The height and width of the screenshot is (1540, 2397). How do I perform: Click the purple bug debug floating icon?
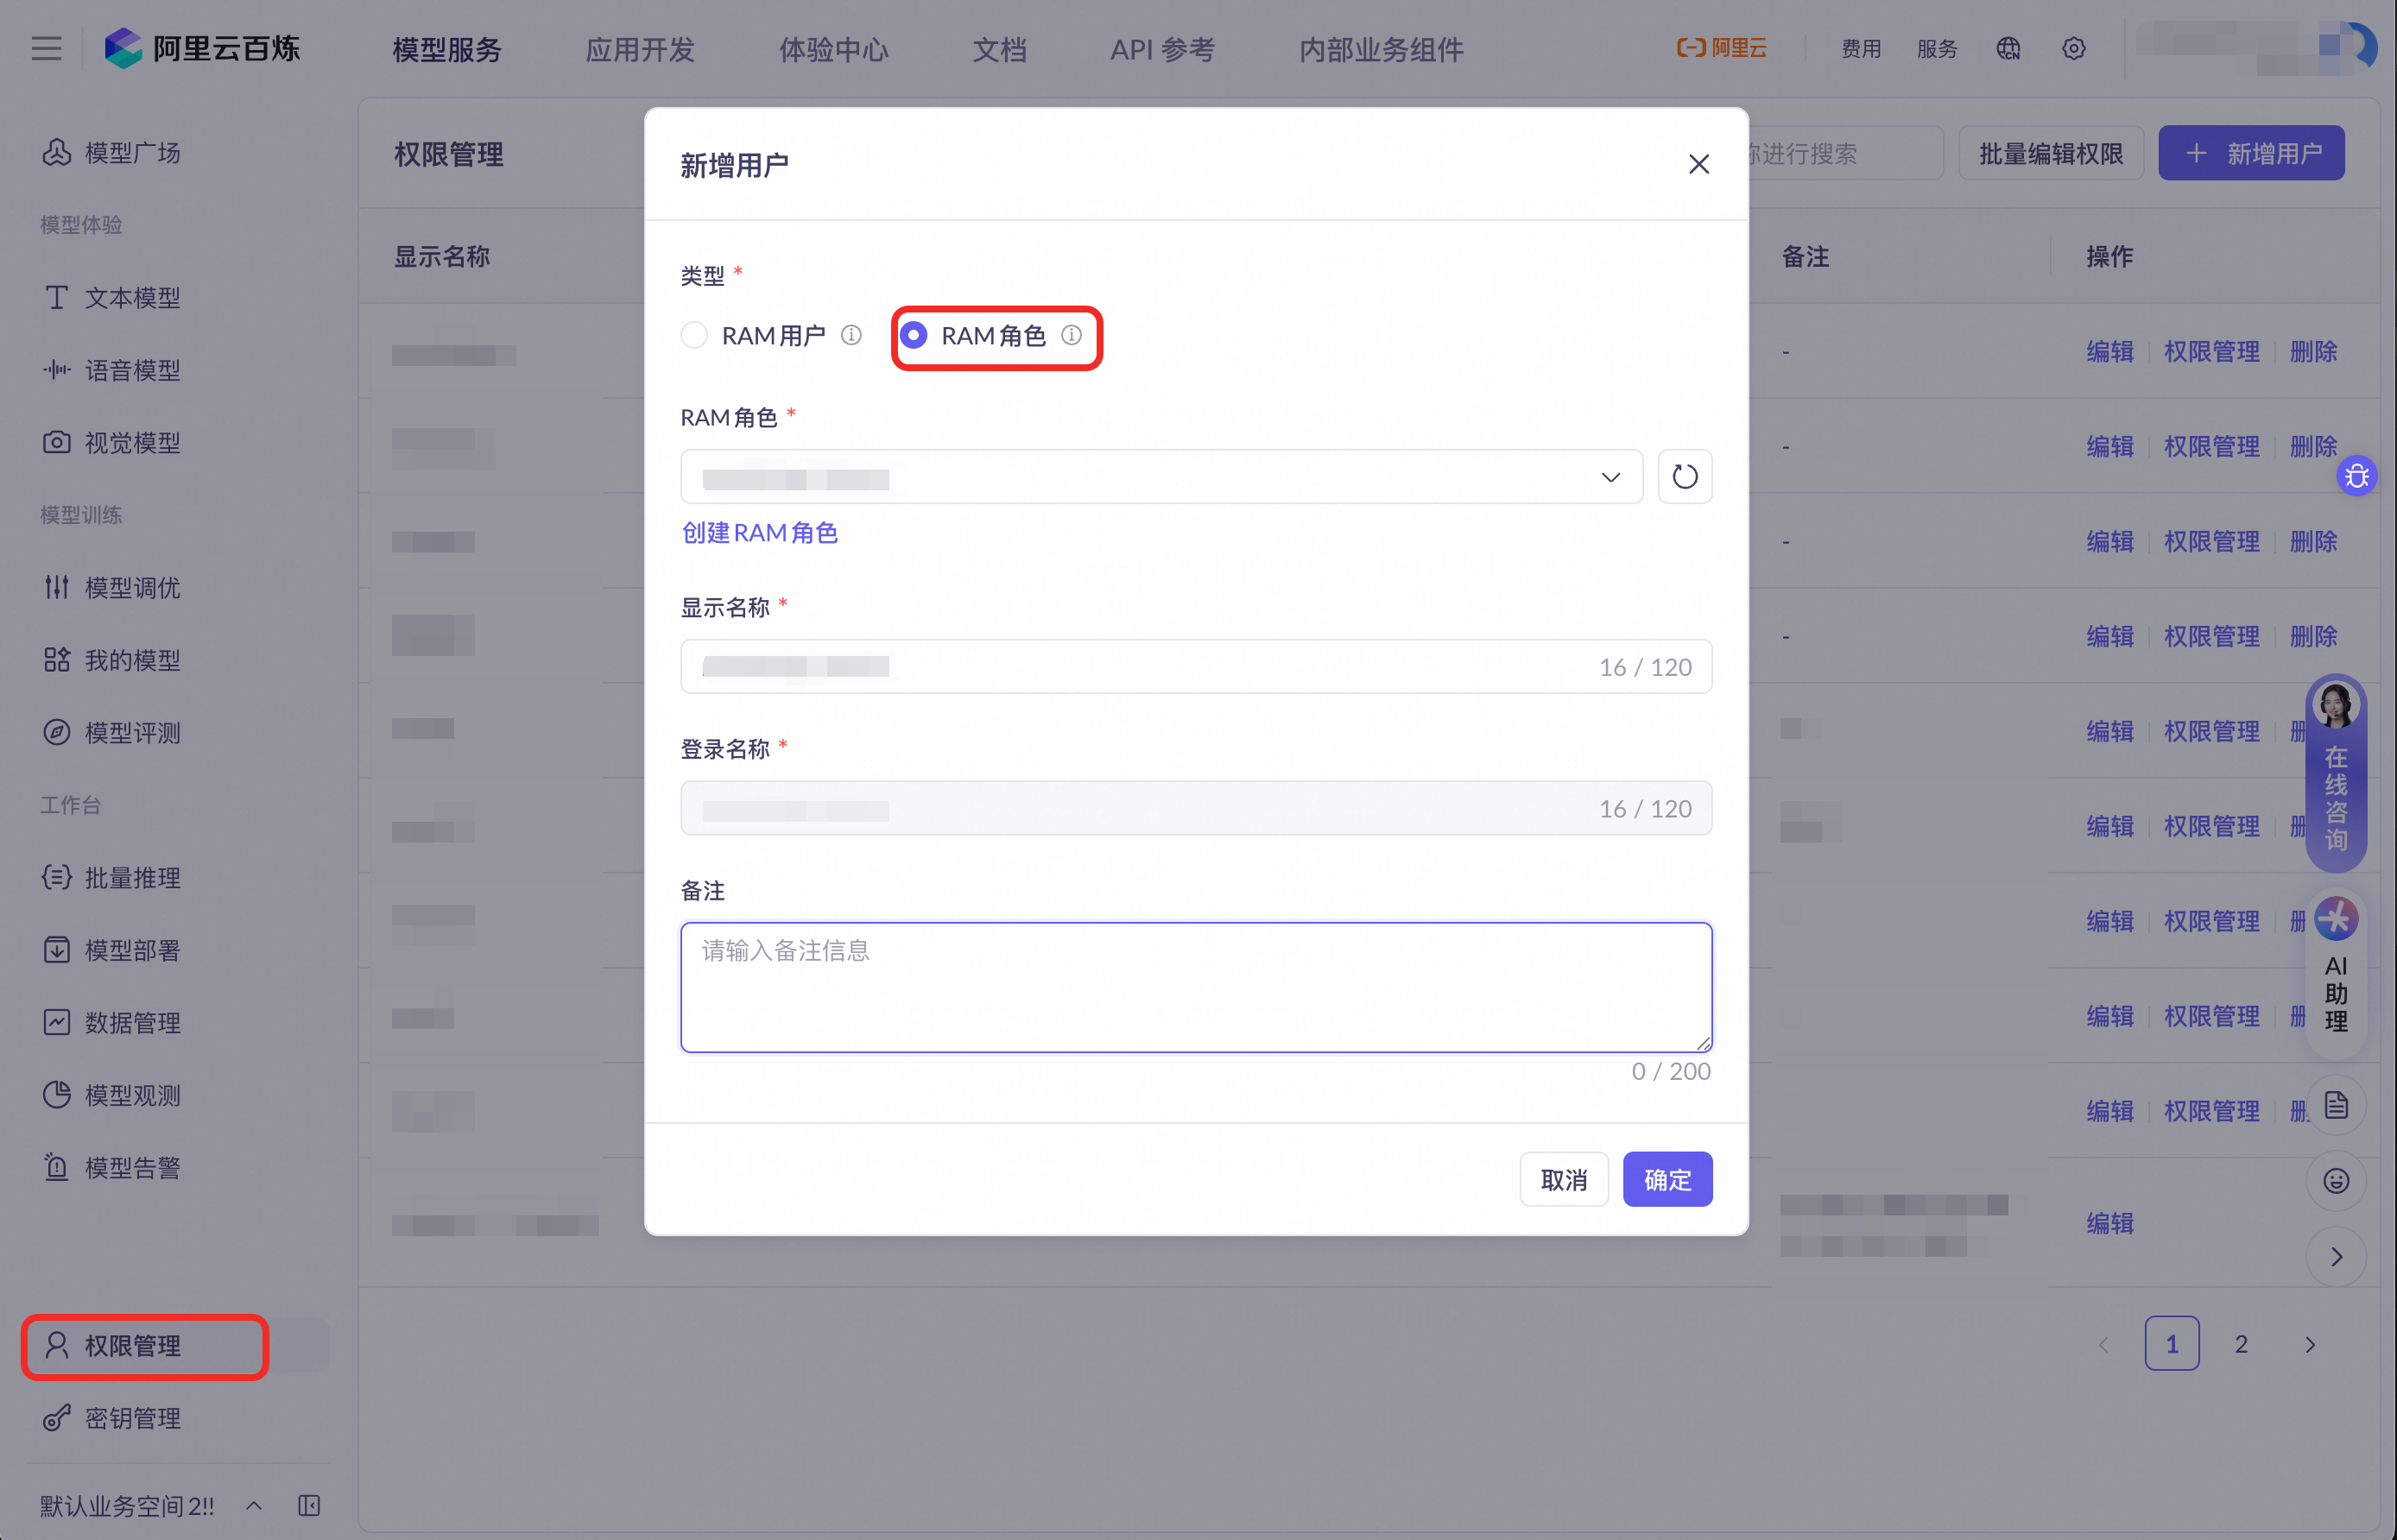[x=2356, y=476]
